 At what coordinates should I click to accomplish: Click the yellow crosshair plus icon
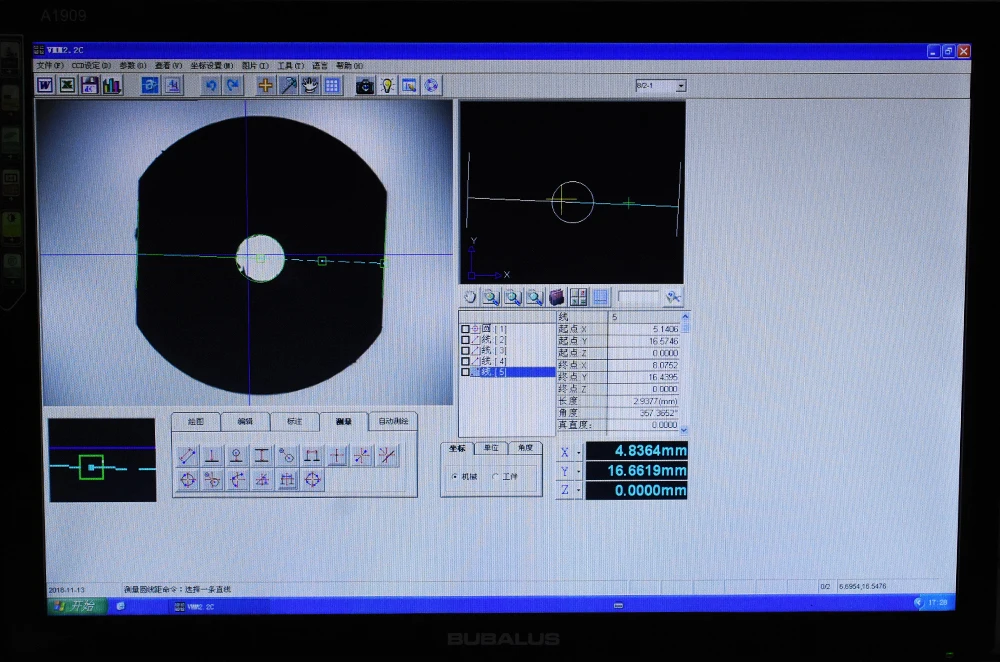click(x=265, y=85)
